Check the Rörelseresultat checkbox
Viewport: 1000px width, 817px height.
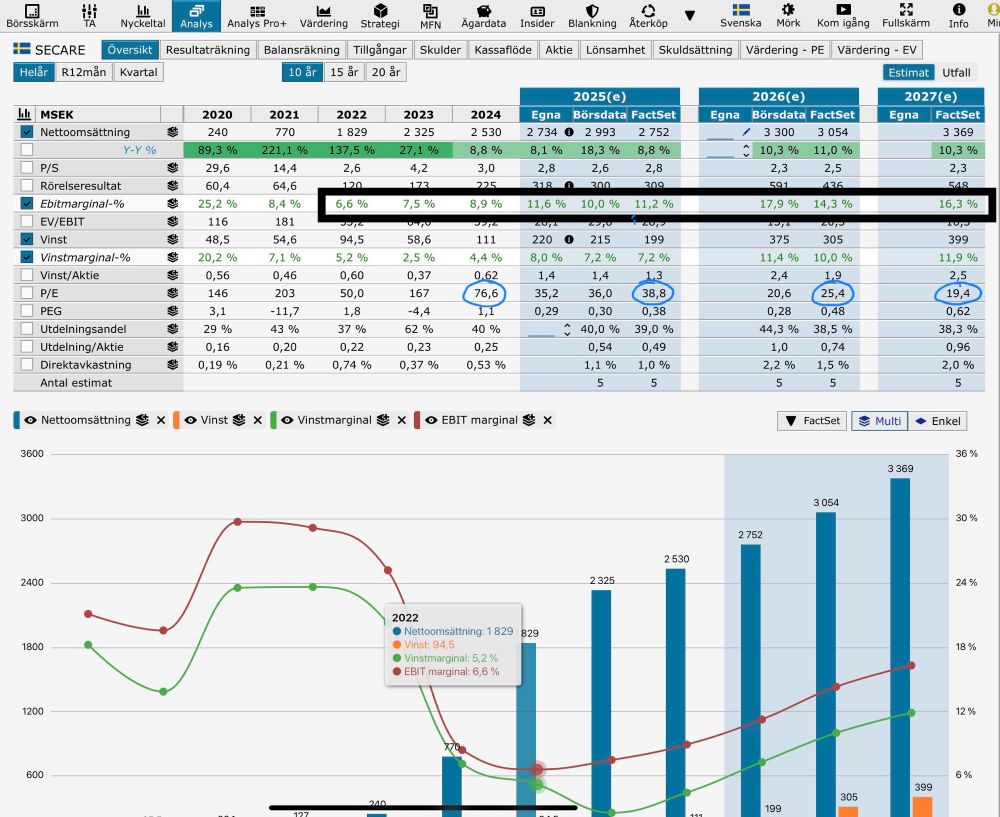click(26, 186)
